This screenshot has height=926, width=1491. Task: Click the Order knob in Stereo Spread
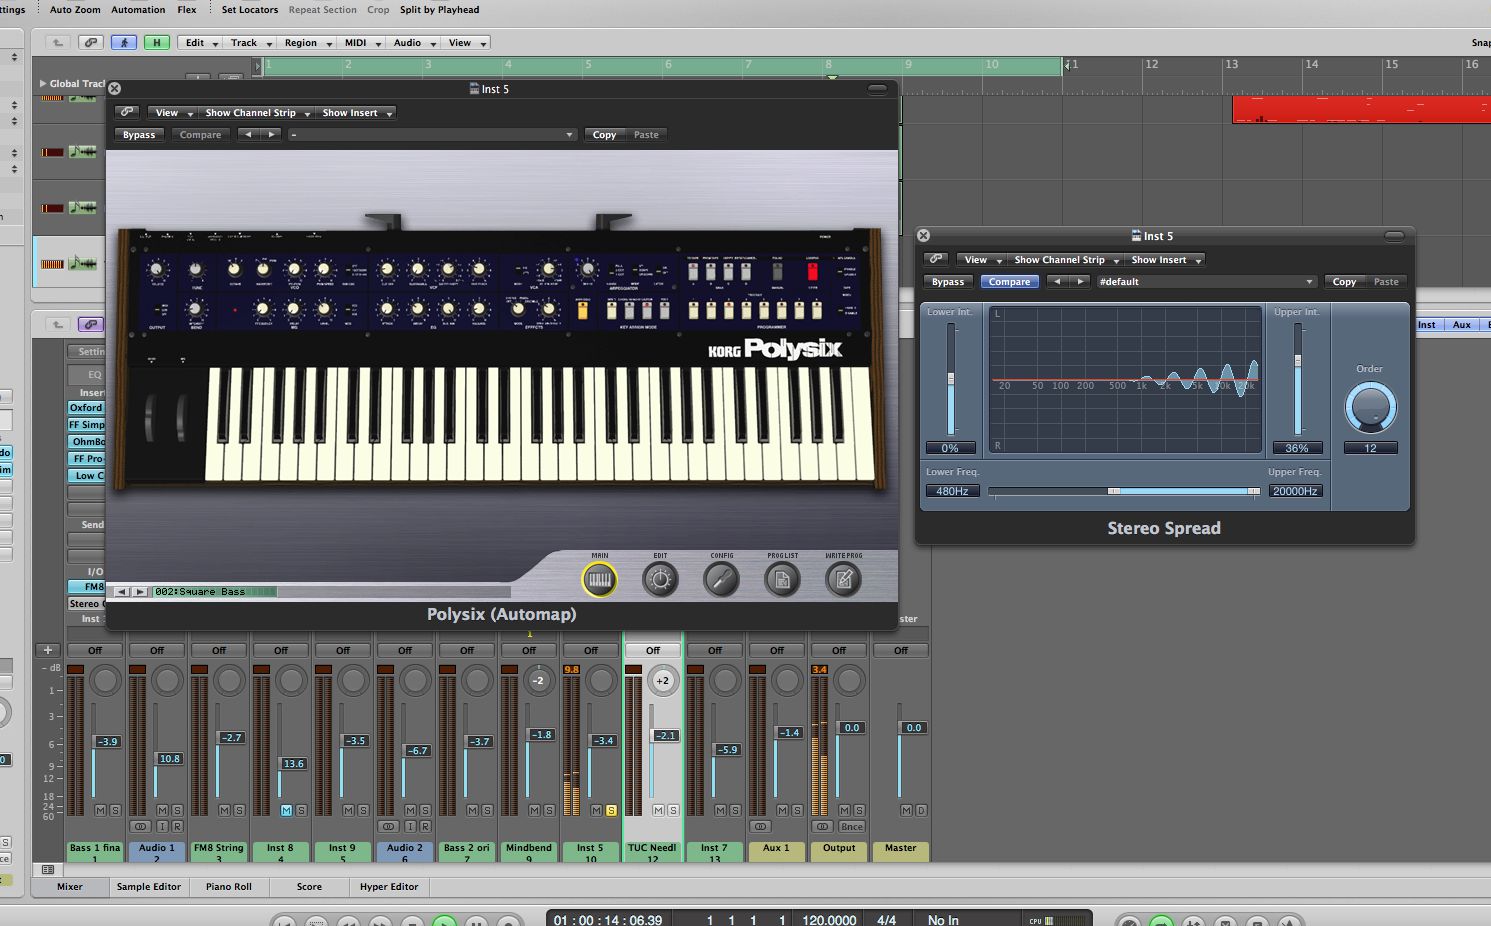[x=1370, y=408]
